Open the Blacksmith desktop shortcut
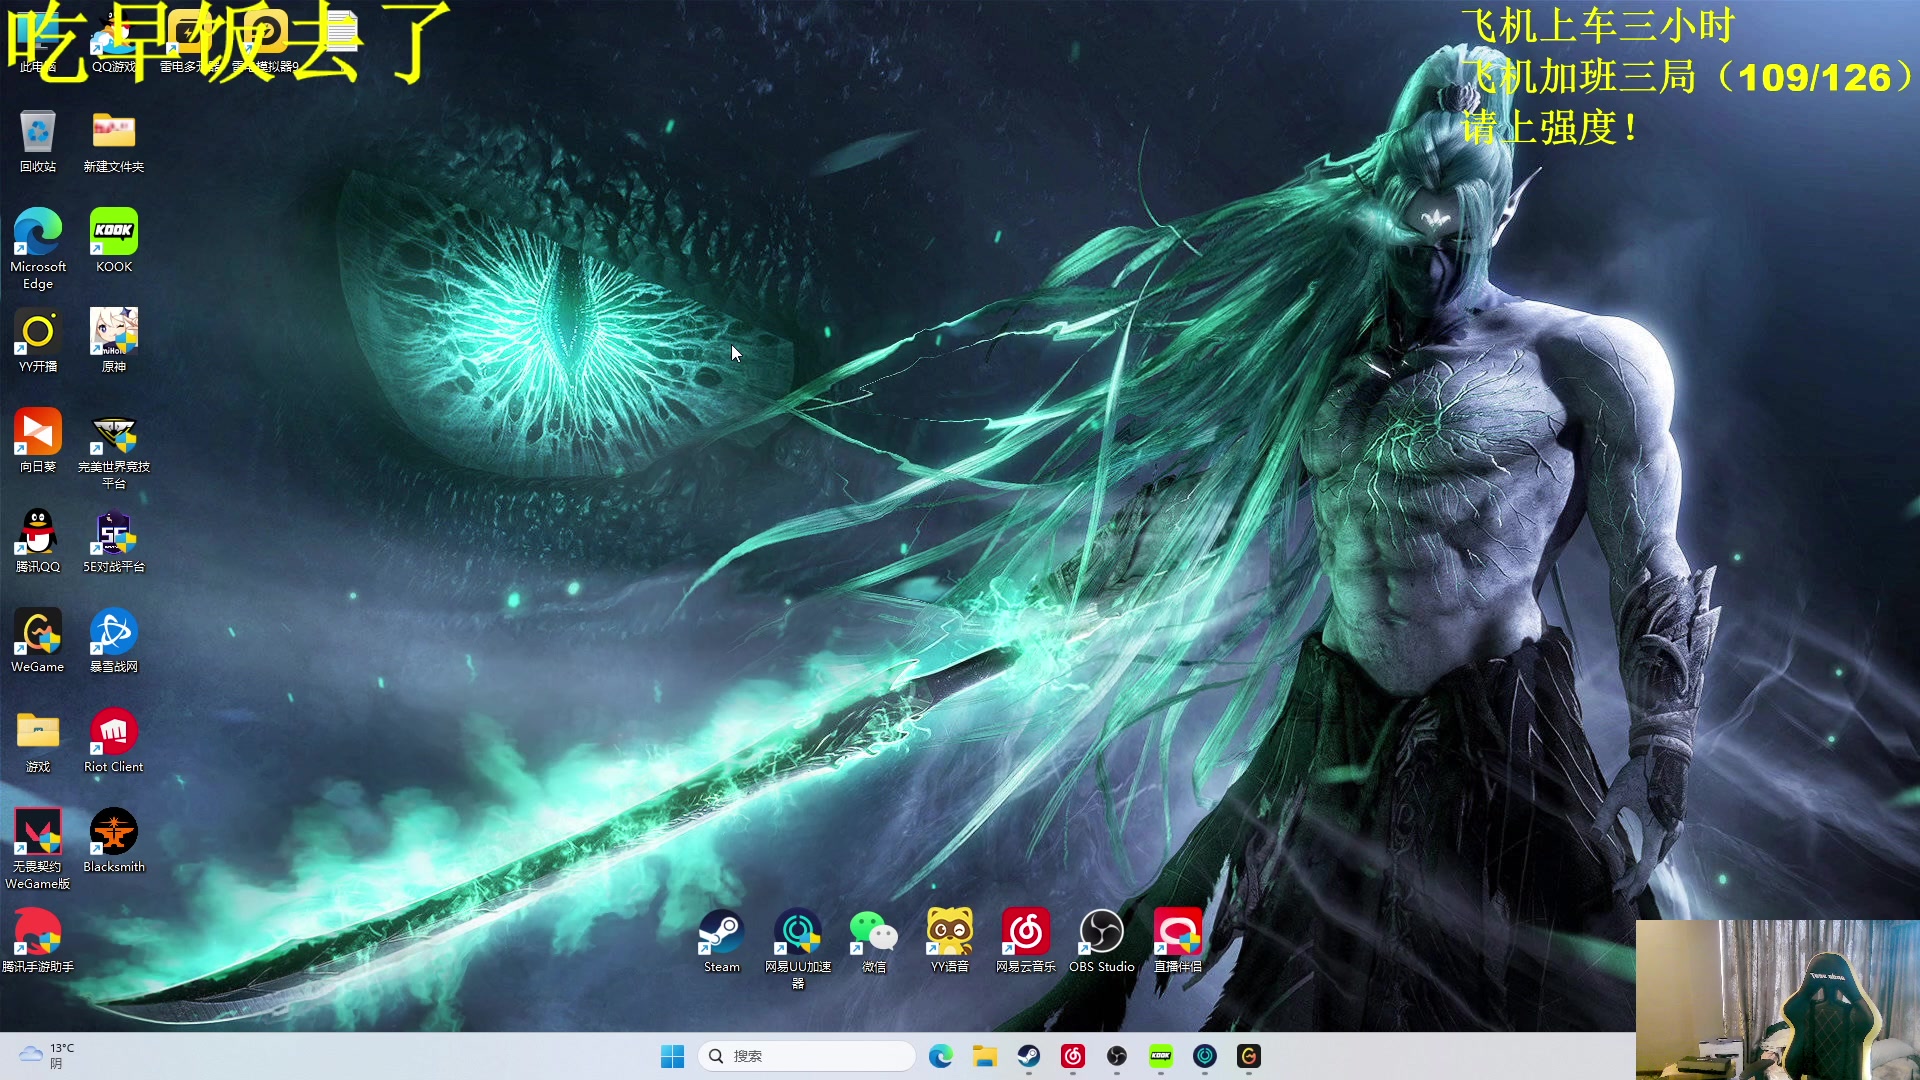 click(x=114, y=833)
